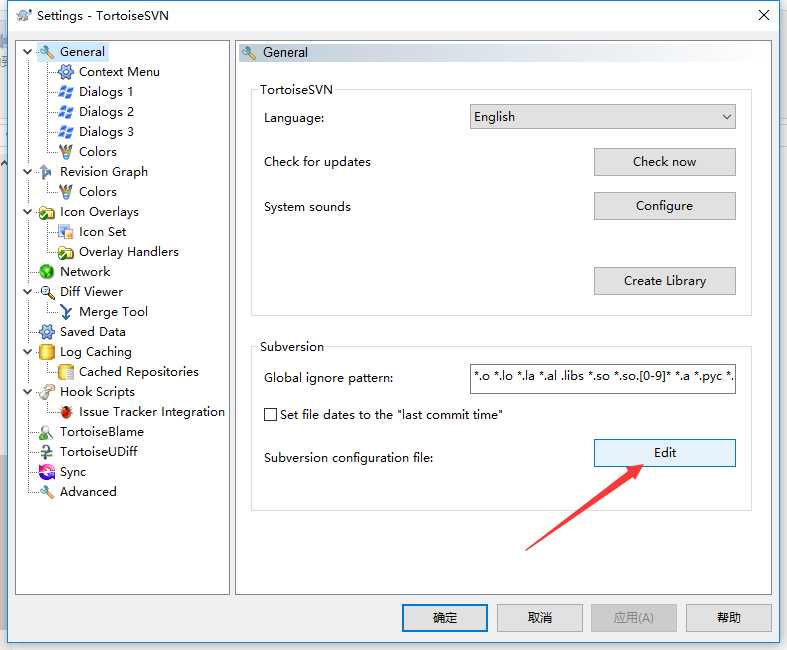Select Cached Repositories entry

click(x=139, y=372)
